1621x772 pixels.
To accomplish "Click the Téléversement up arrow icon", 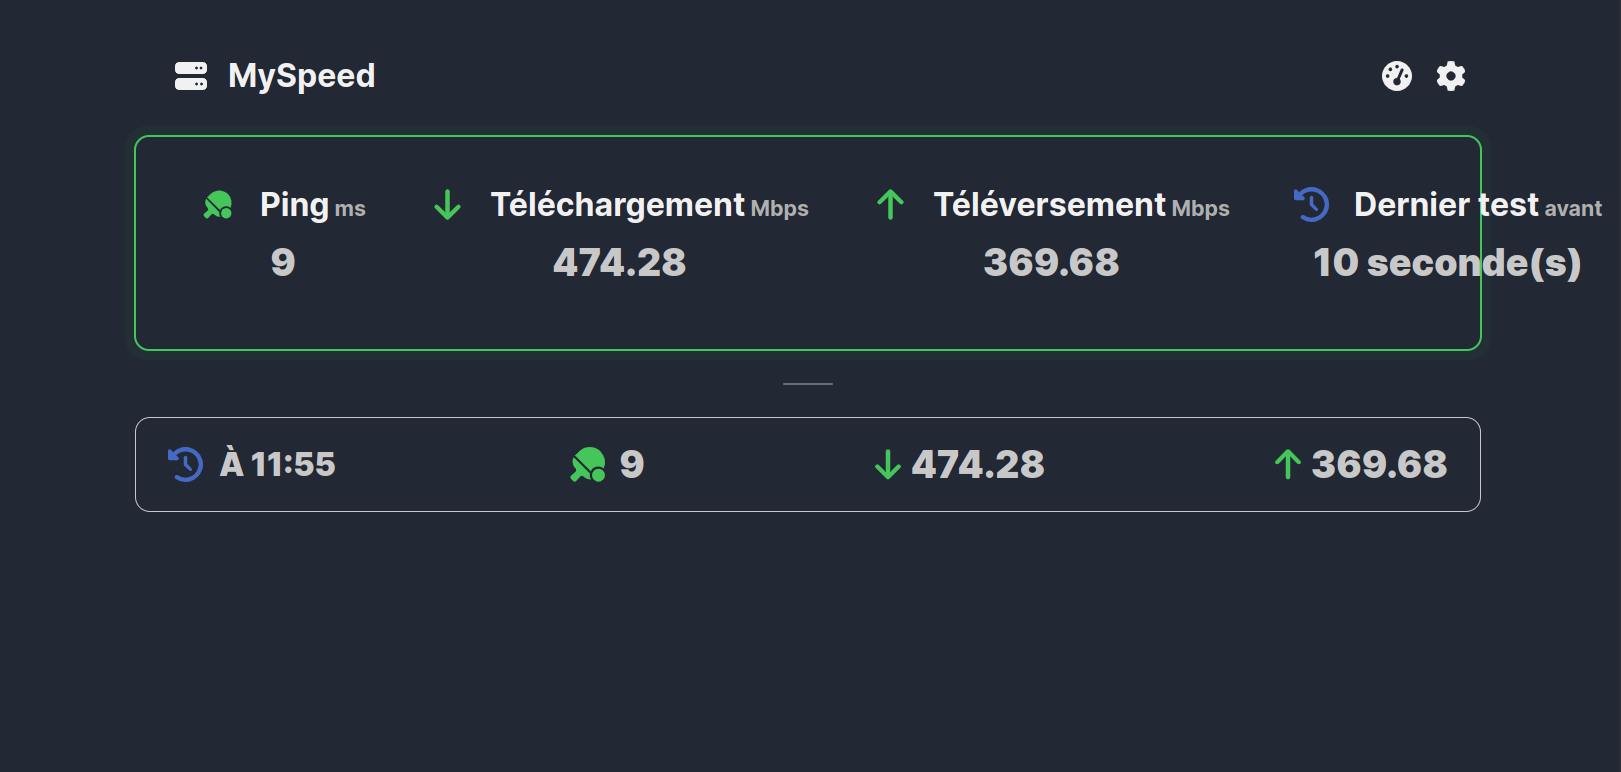I will pos(890,205).
